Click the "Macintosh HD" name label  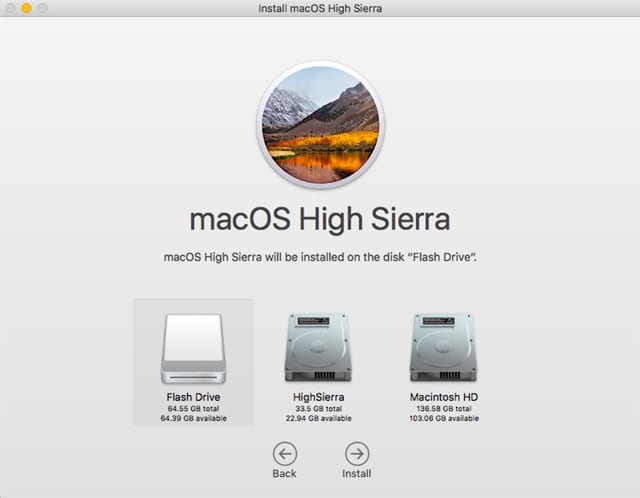441,397
